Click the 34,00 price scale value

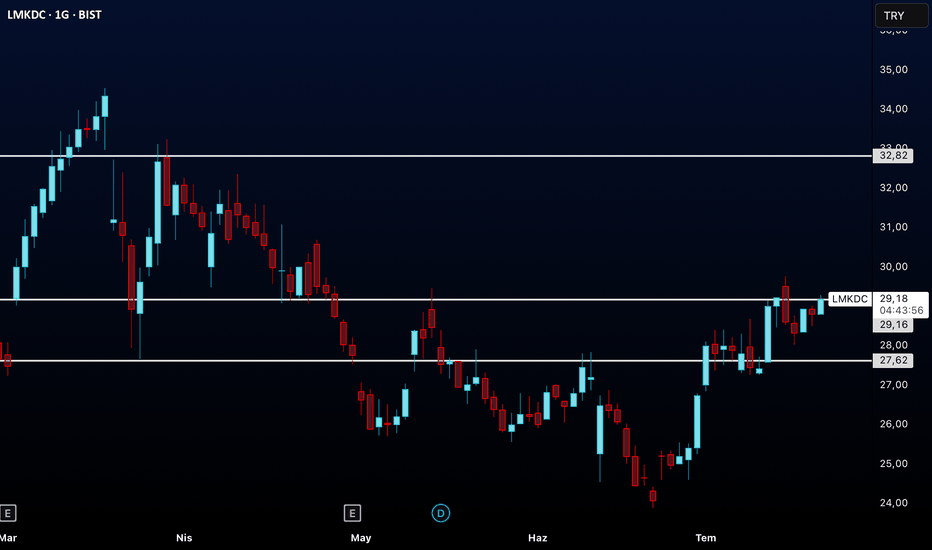pos(893,109)
